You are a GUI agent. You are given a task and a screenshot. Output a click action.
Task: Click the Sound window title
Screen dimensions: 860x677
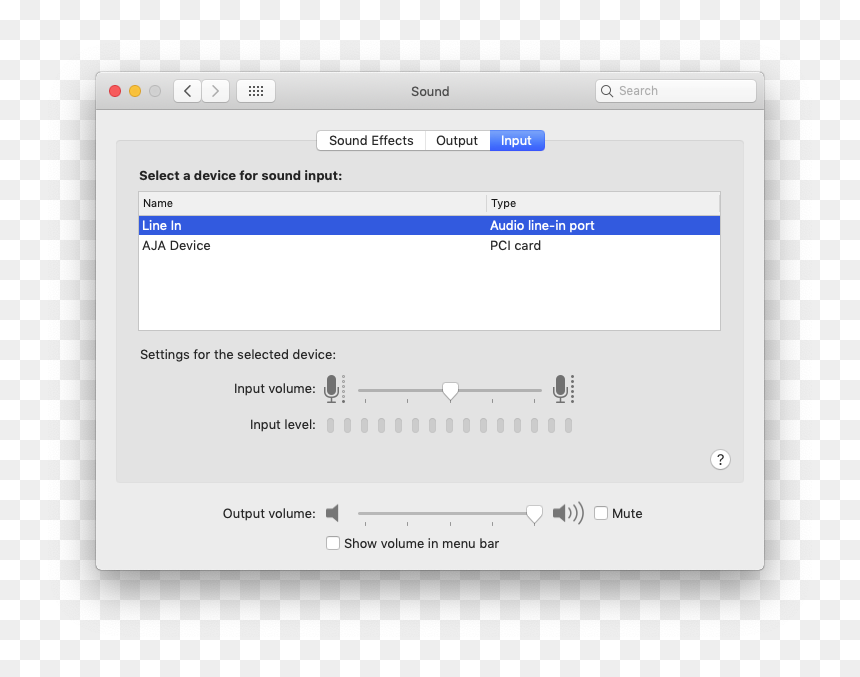coord(430,92)
